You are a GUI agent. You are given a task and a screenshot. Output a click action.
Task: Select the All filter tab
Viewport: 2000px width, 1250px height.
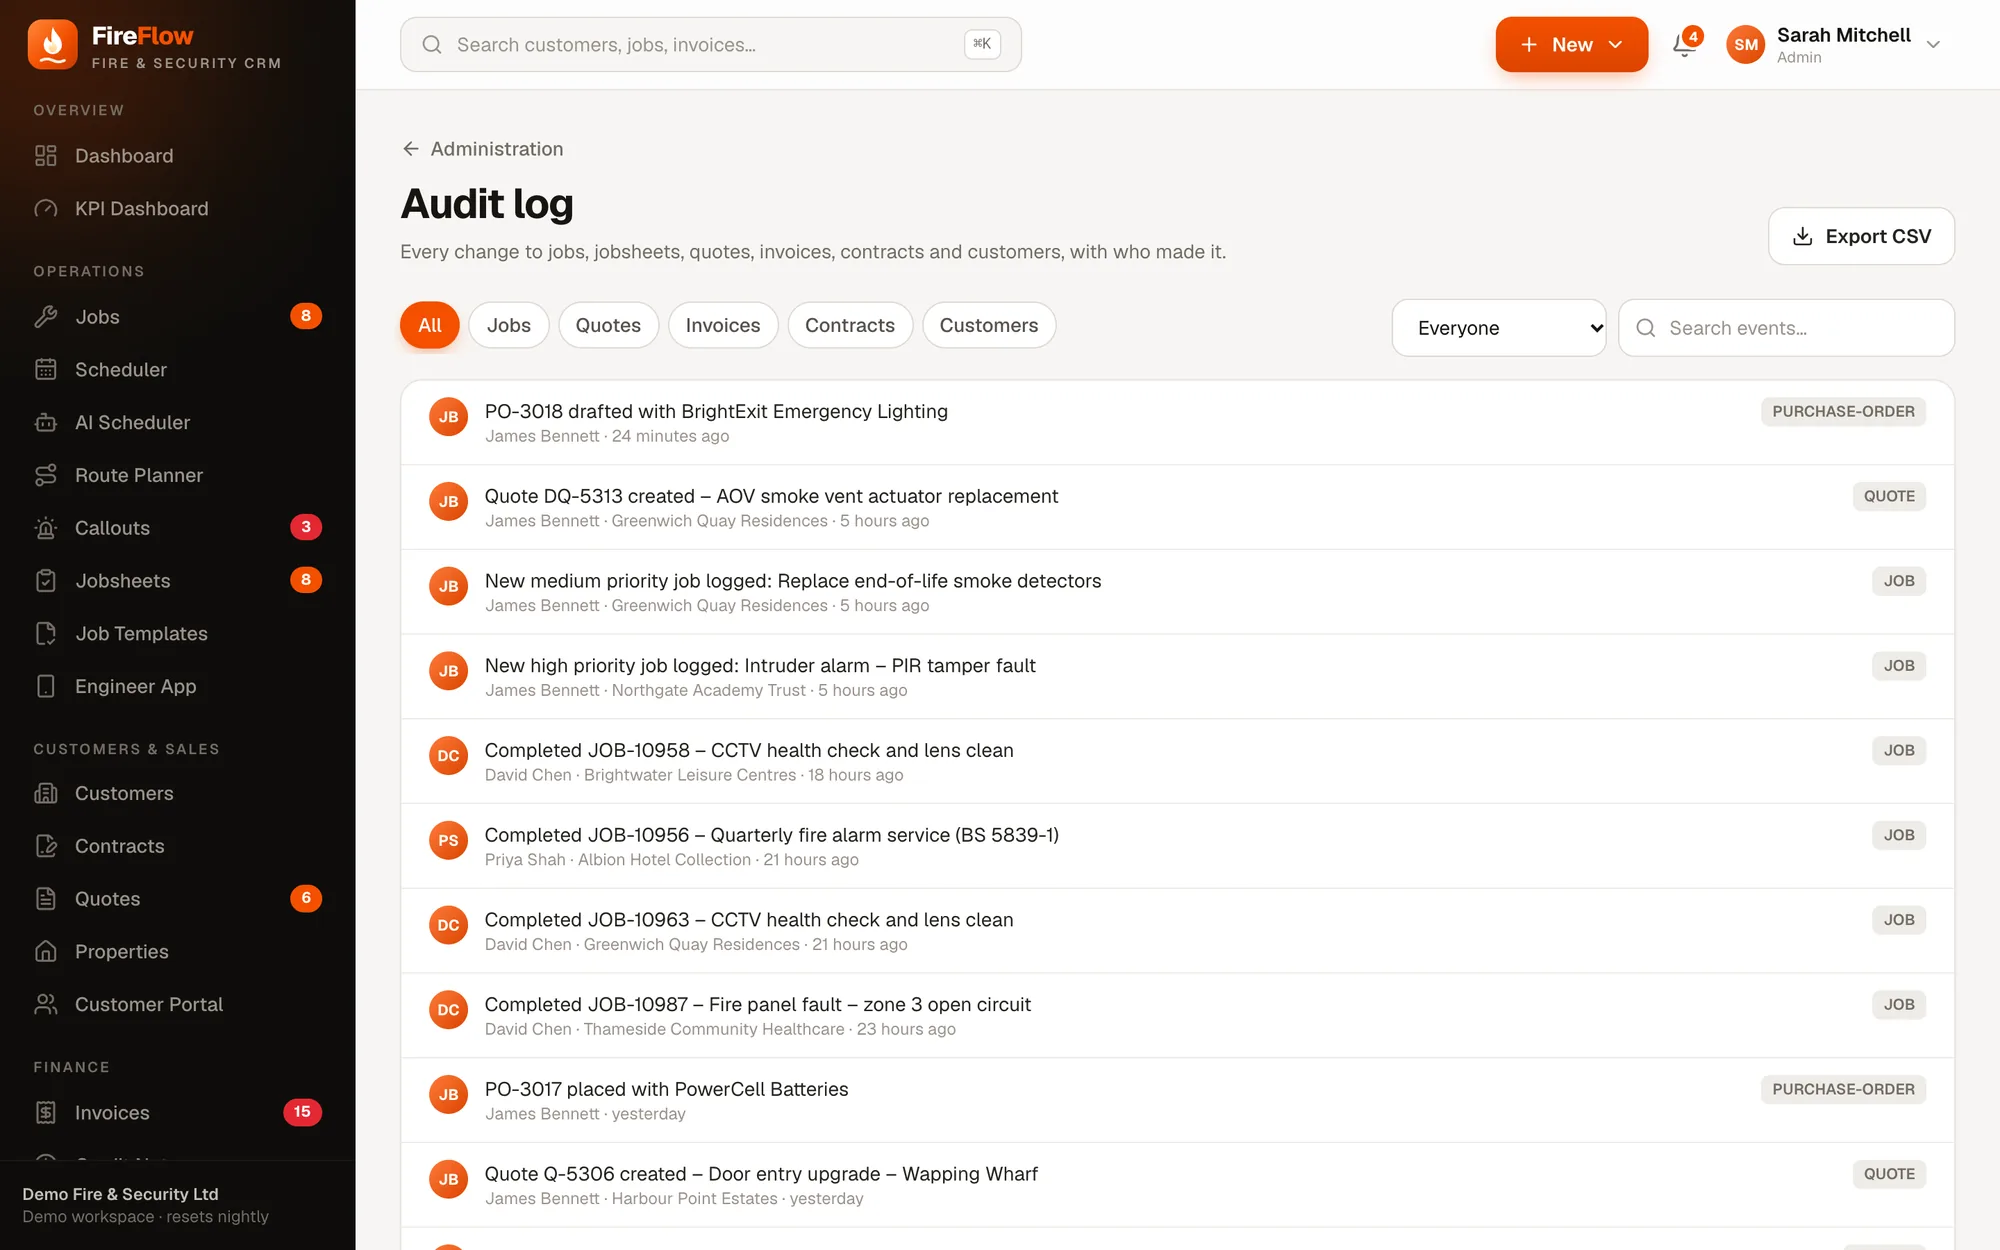click(x=430, y=326)
